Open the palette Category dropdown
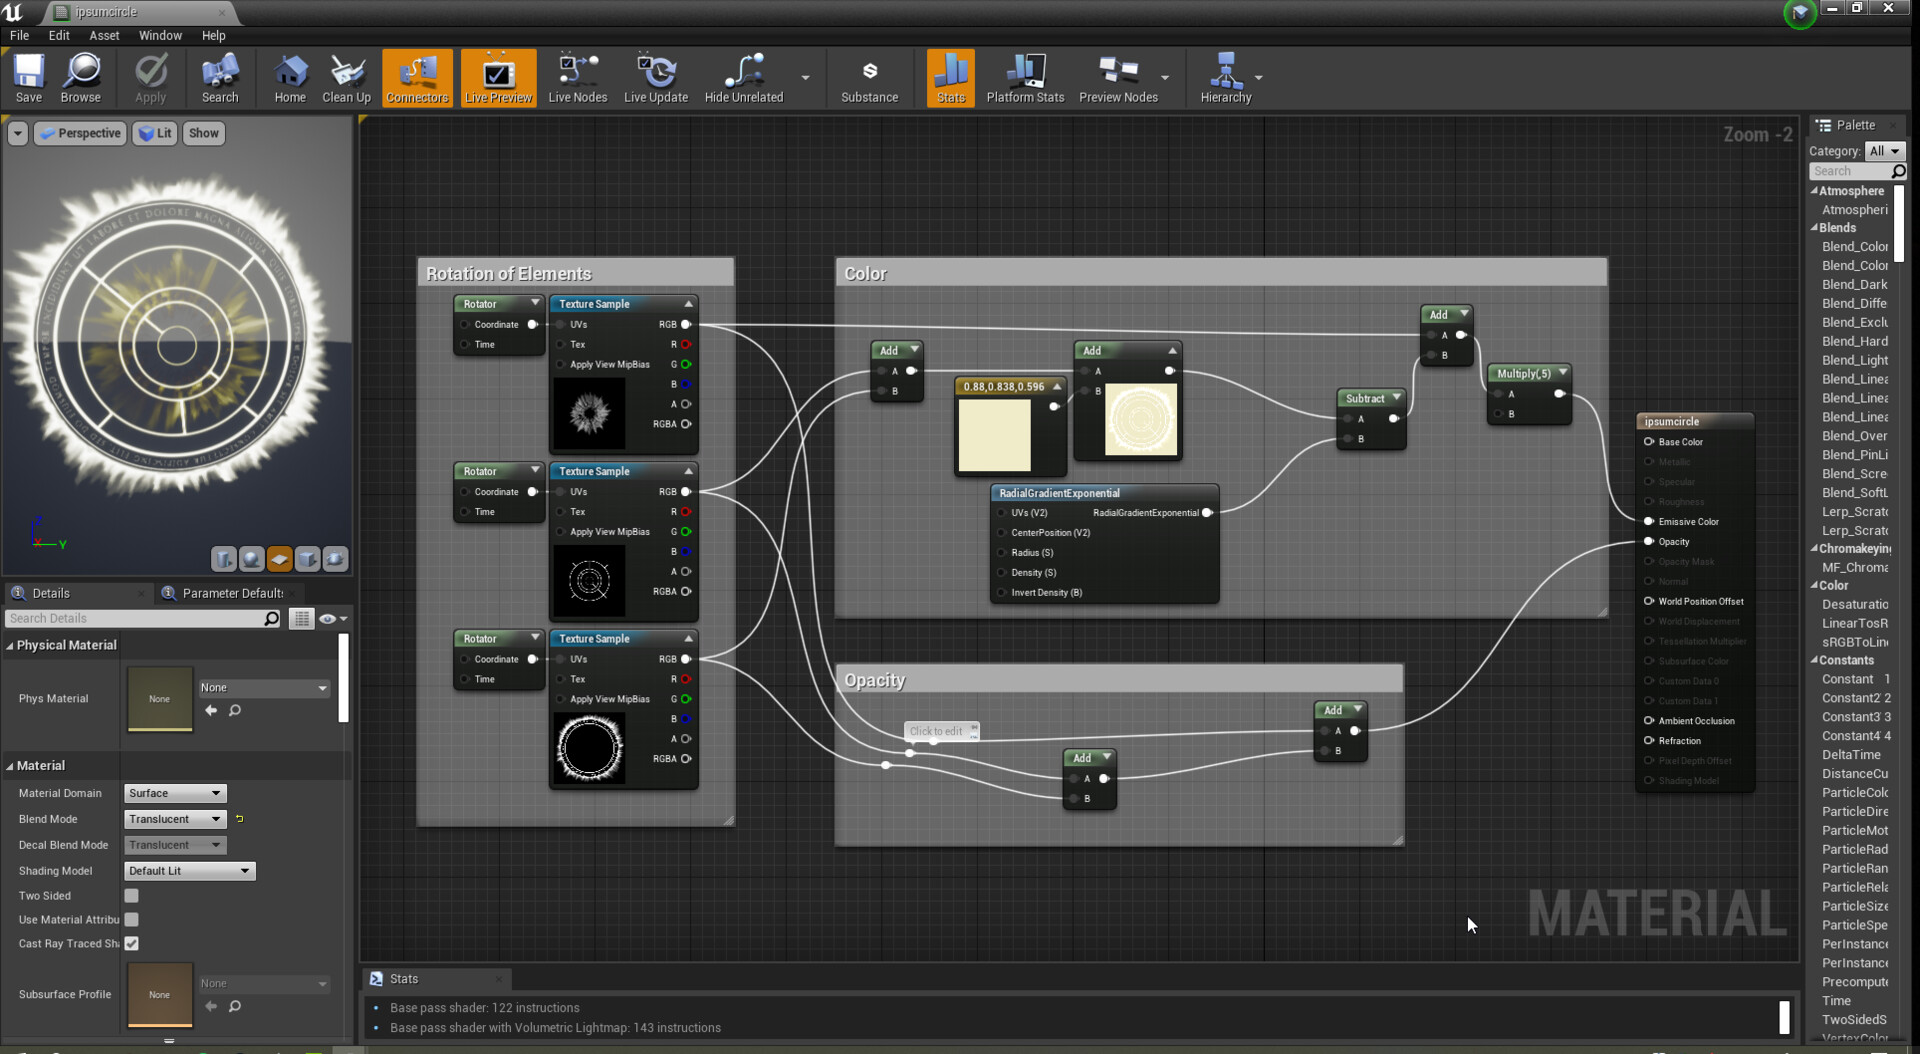 [x=1884, y=151]
